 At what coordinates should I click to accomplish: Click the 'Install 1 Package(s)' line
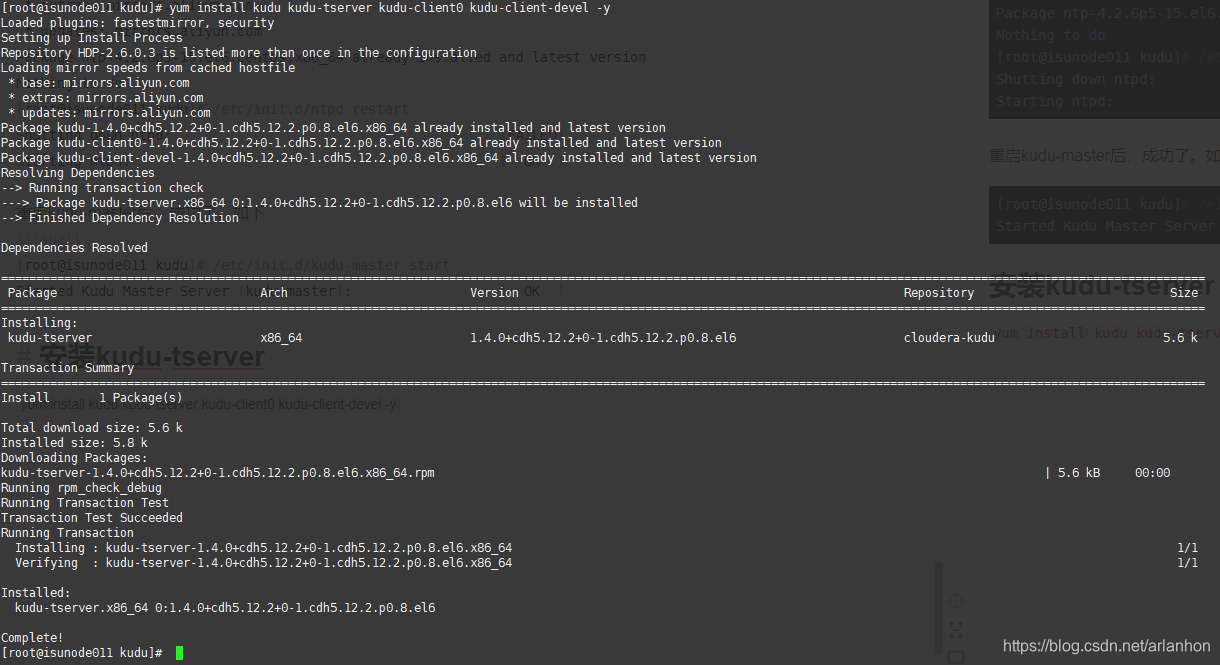[92, 398]
